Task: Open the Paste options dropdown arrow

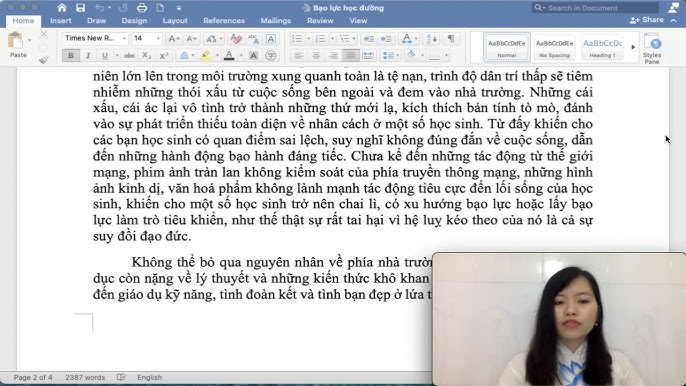Action: (29, 40)
